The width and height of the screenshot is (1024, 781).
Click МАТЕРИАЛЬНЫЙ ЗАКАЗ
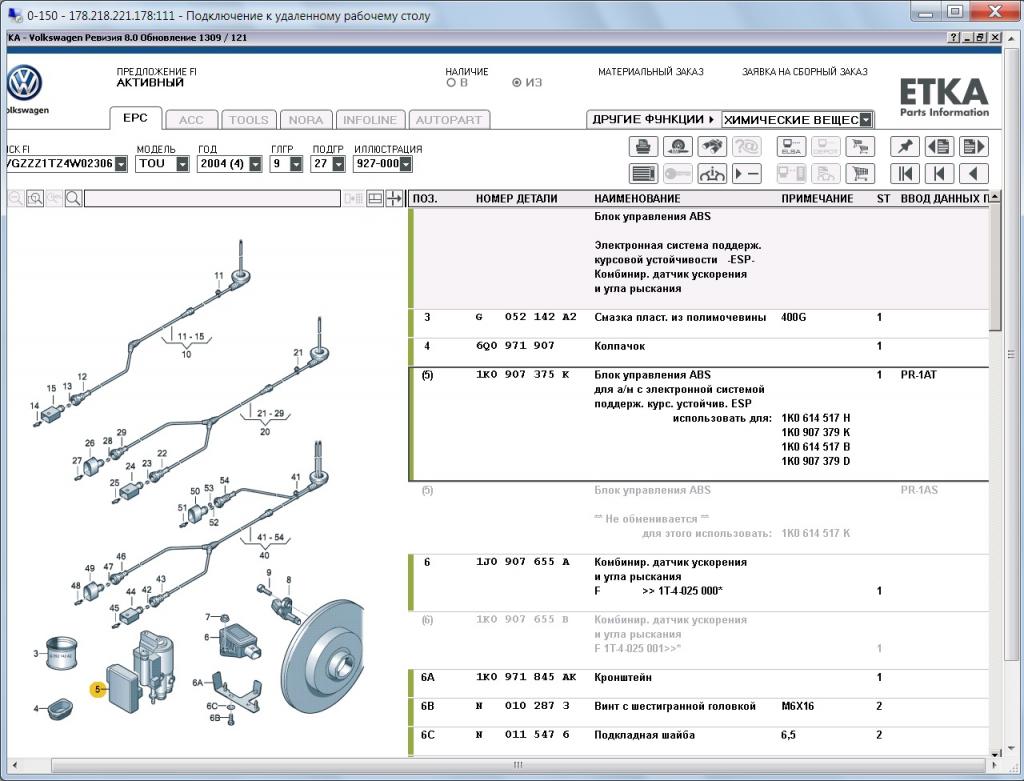pos(651,72)
